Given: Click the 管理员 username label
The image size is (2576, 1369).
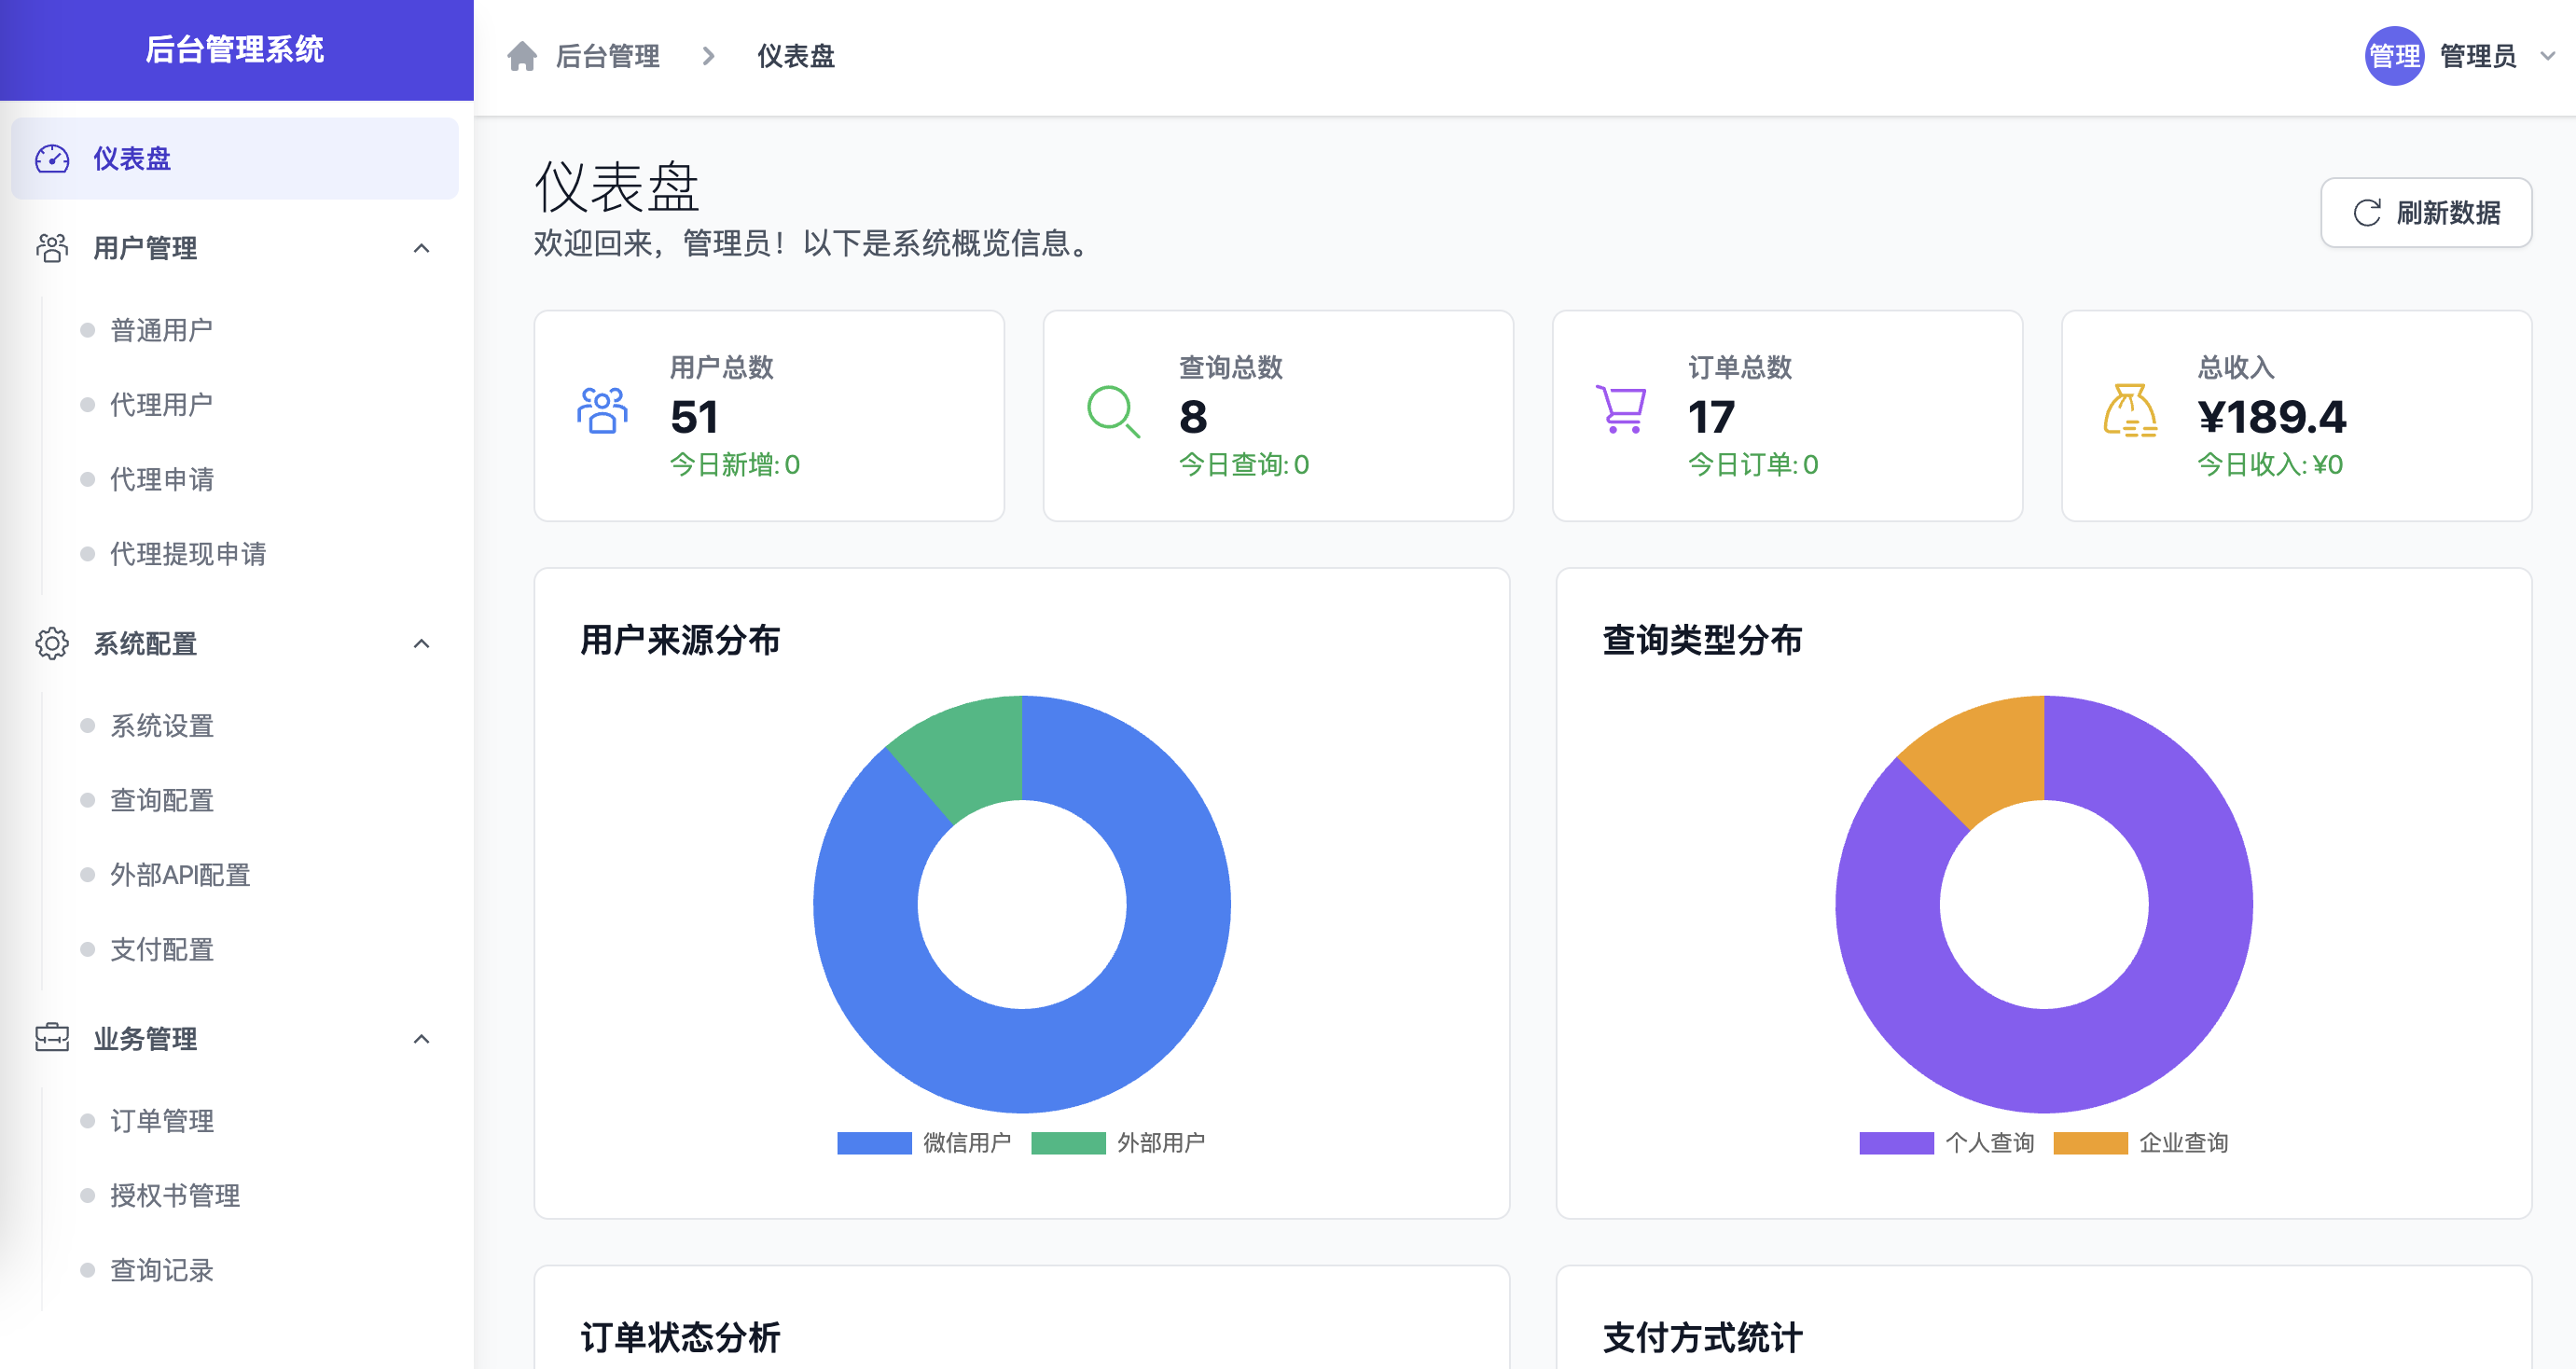Looking at the screenshot, I should pyautogui.click(x=2477, y=56).
